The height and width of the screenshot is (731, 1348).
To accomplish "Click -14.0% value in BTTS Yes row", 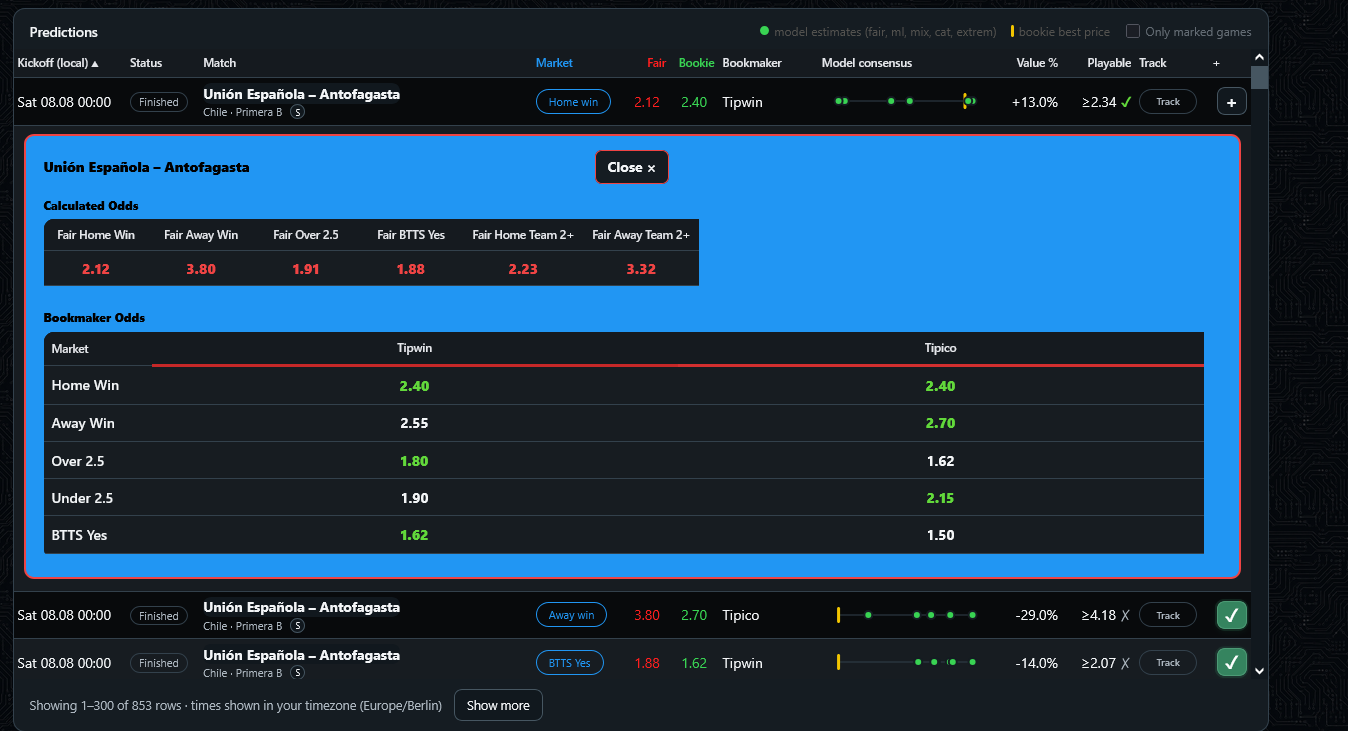I will click(1036, 662).
